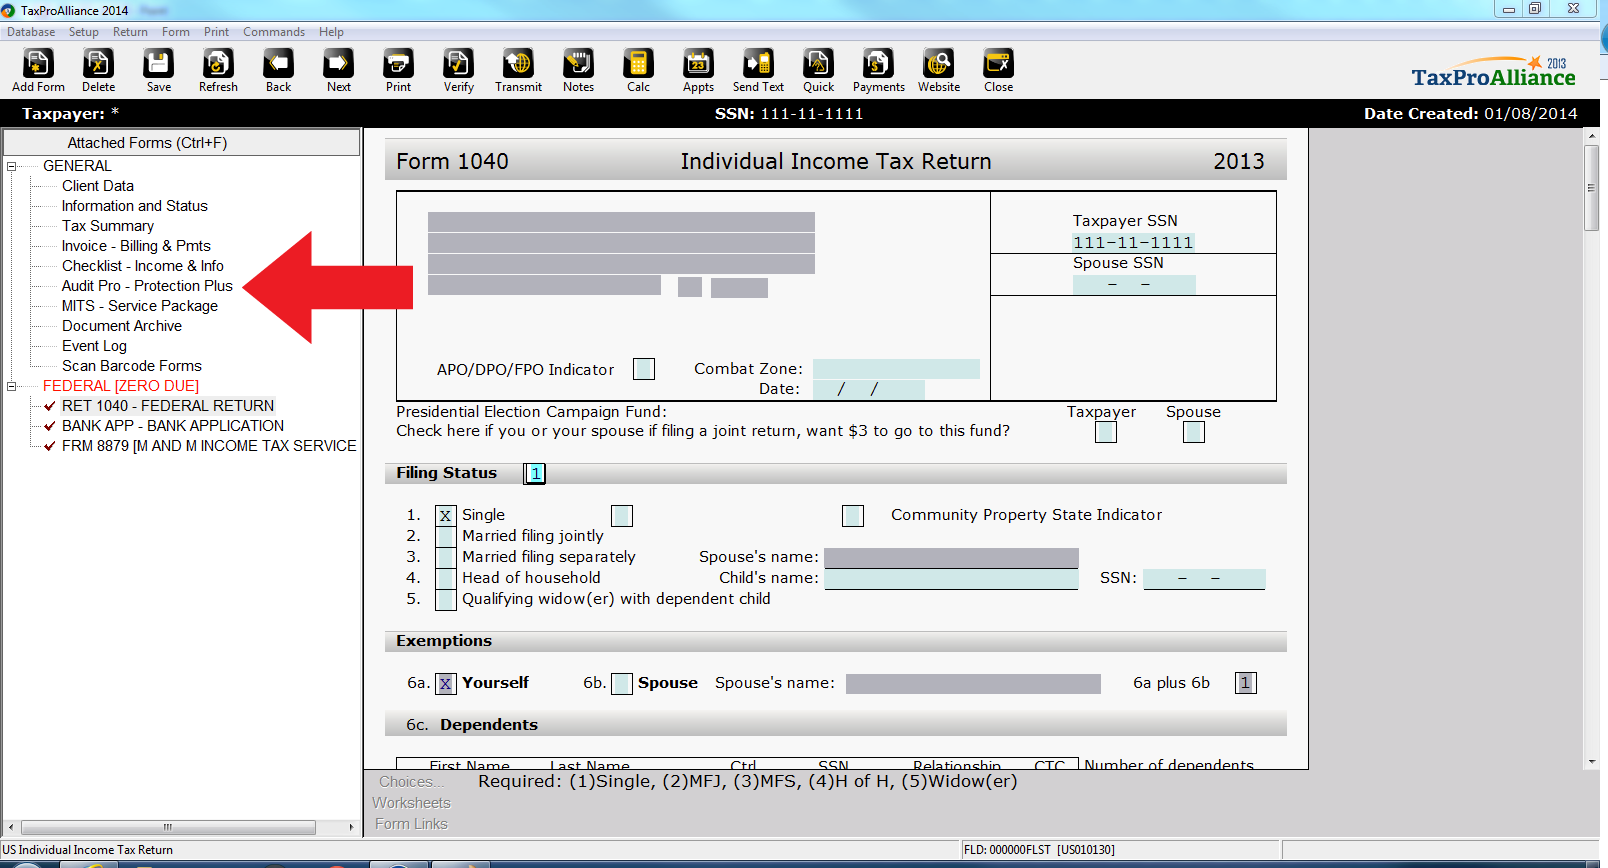Image resolution: width=1608 pixels, height=868 pixels.
Task: Click the Delete toolbar icon
Action: coord(98,71)
